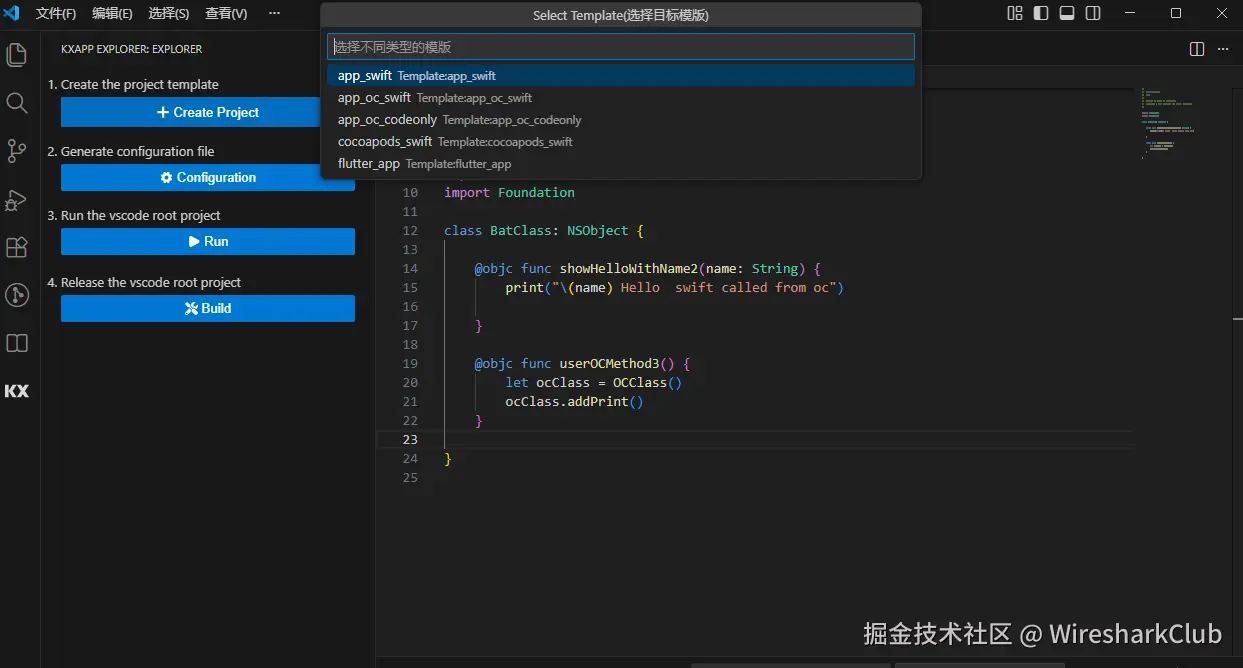Screen dimensions: 1243x668
Task: Open the Extensions view
Action: point(17,247)
